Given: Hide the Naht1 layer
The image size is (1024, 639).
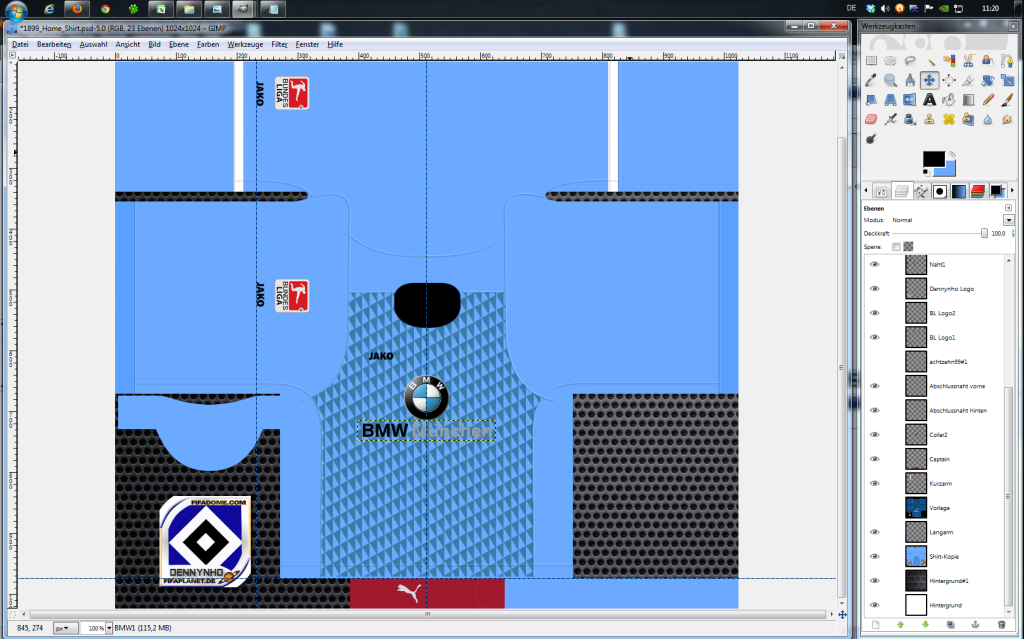Looking at the screenshot, I should (x=874, y=265).
